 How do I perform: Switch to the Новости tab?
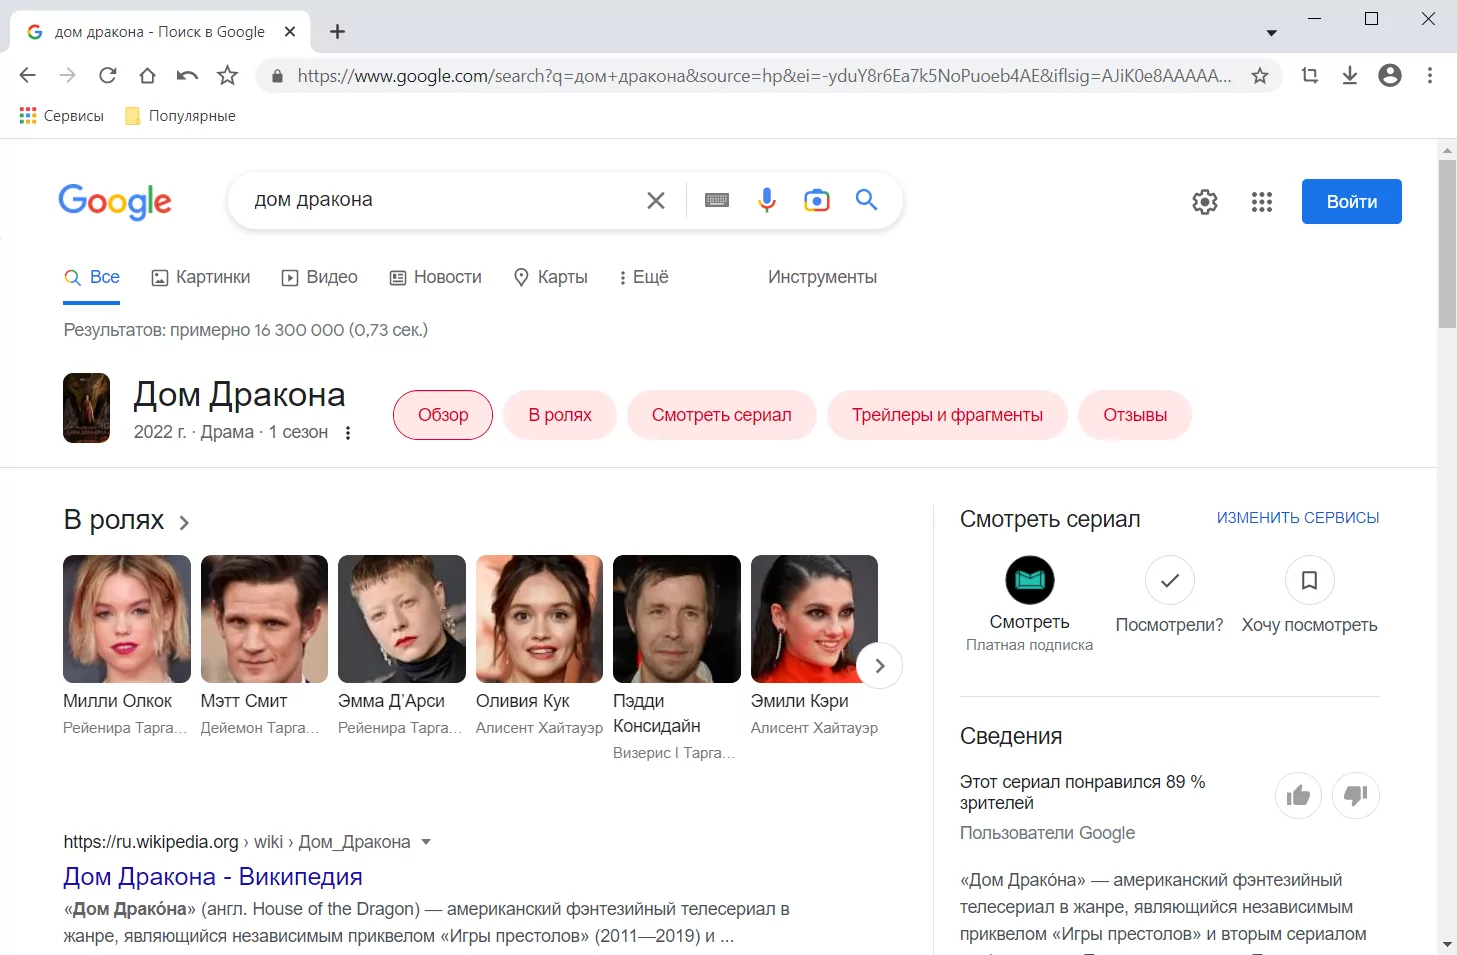tap(436, 277)
